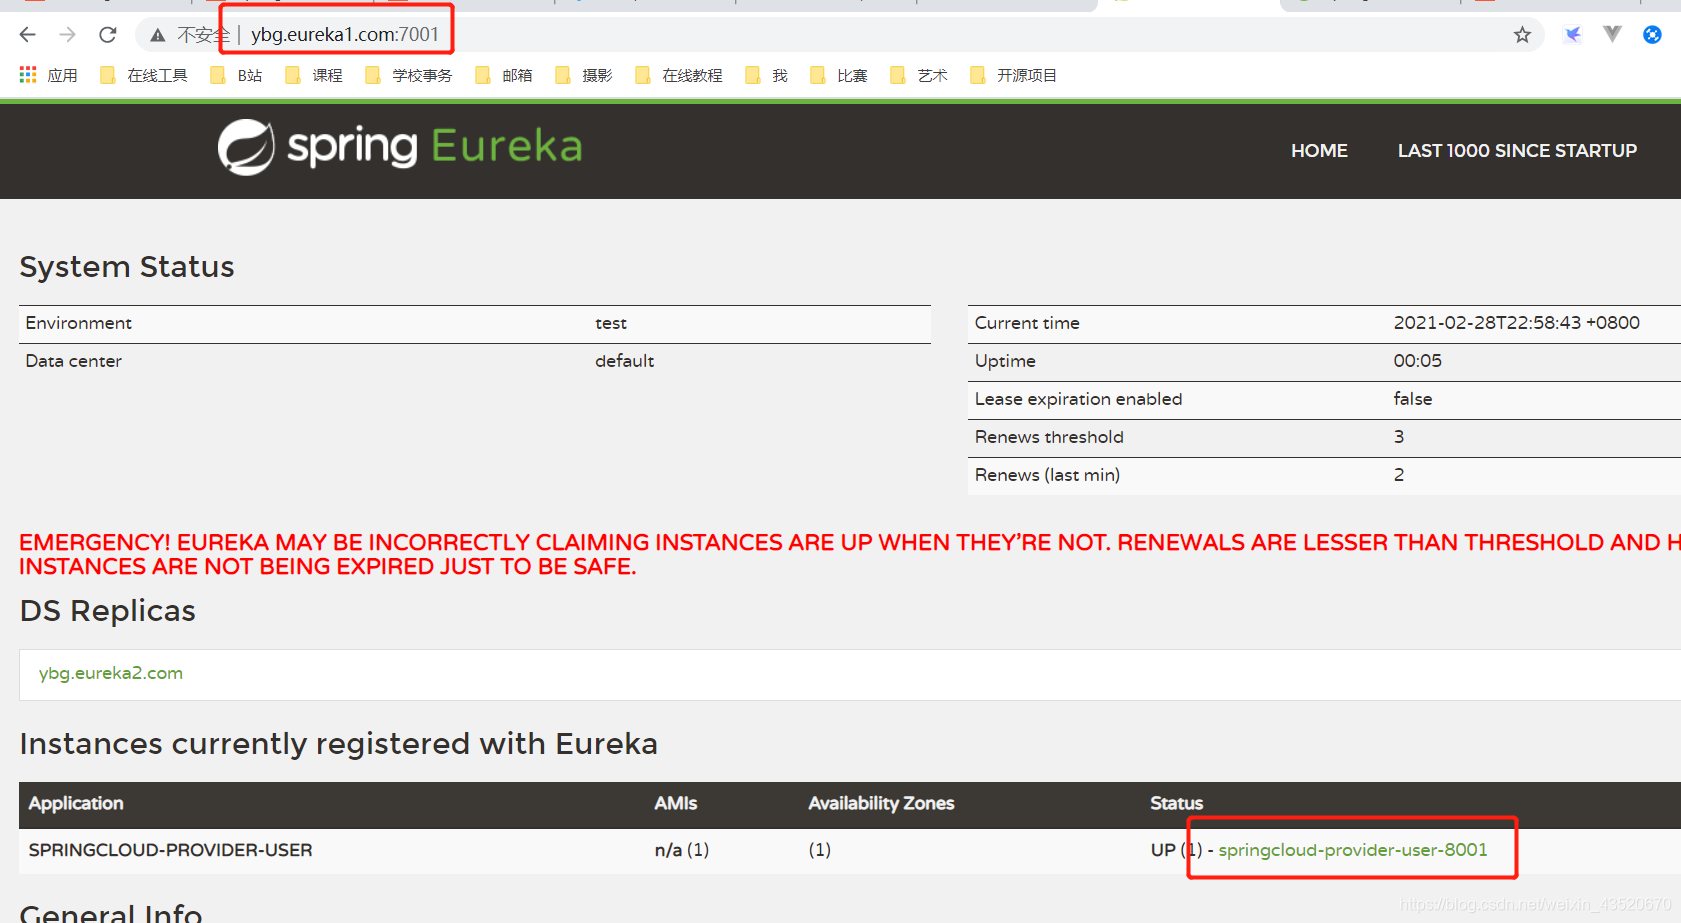Click the browser forward arrow
Viewport: 1681px width, 923px height.
(x=67, y=35)
